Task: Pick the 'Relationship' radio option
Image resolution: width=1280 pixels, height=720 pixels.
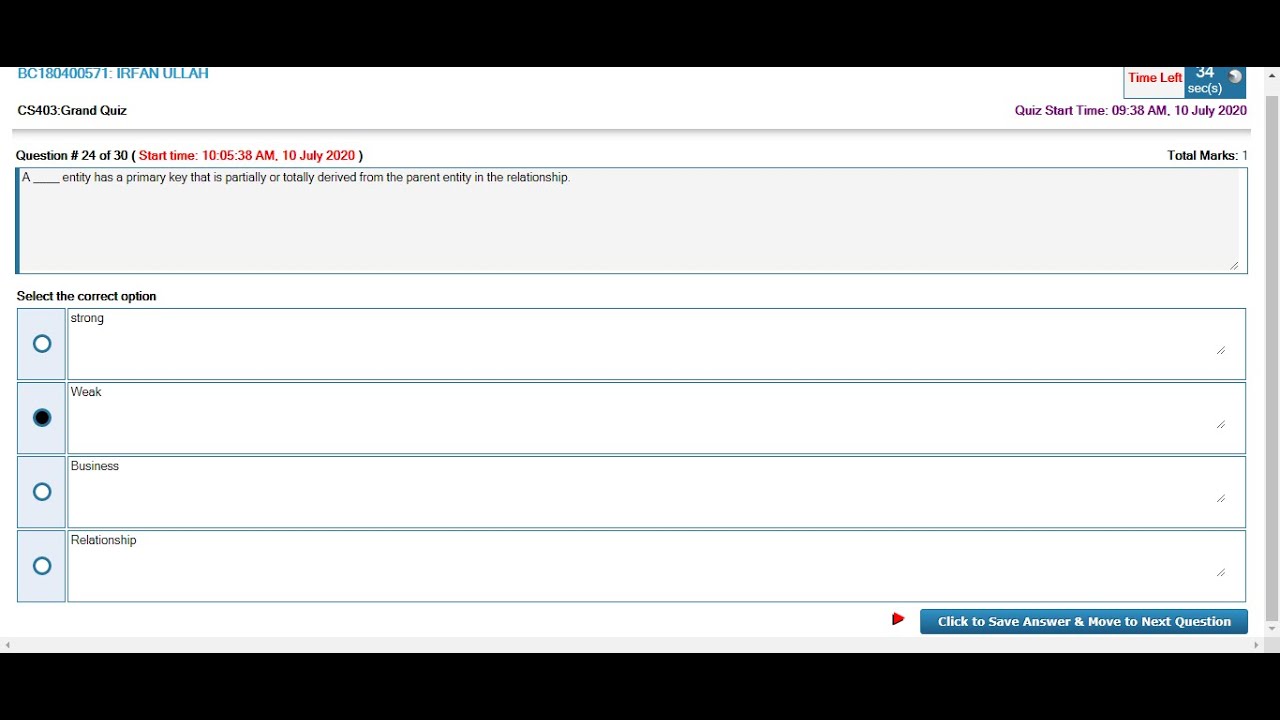Action: [42, 566]
